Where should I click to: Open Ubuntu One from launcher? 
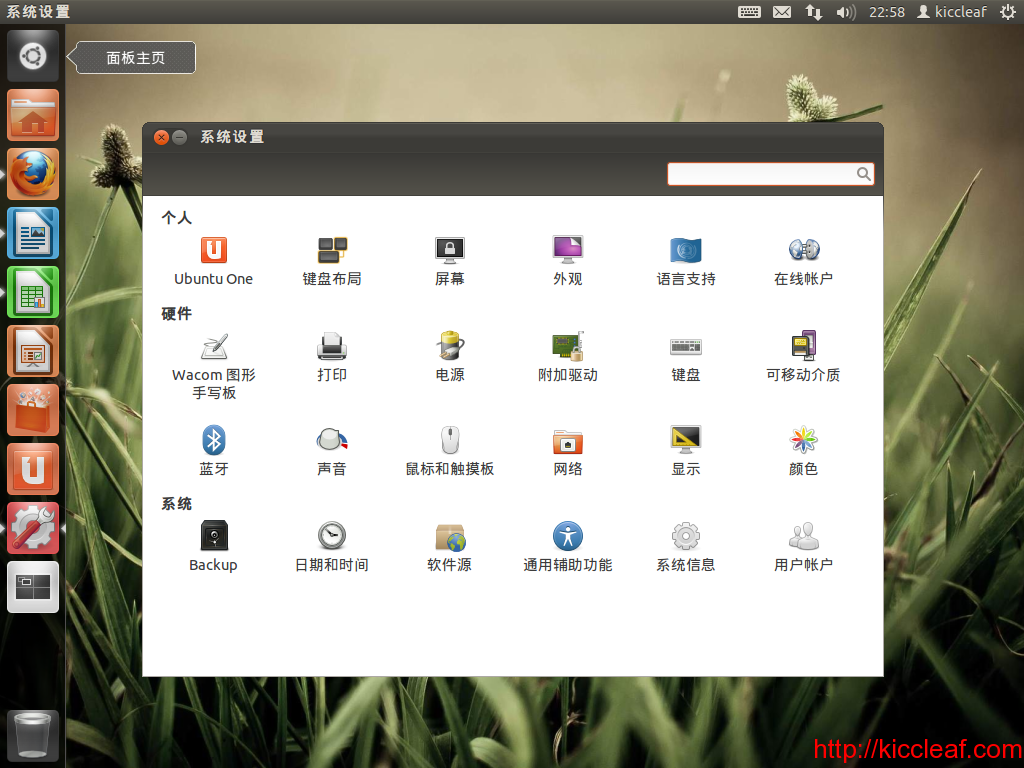point(33,469)
